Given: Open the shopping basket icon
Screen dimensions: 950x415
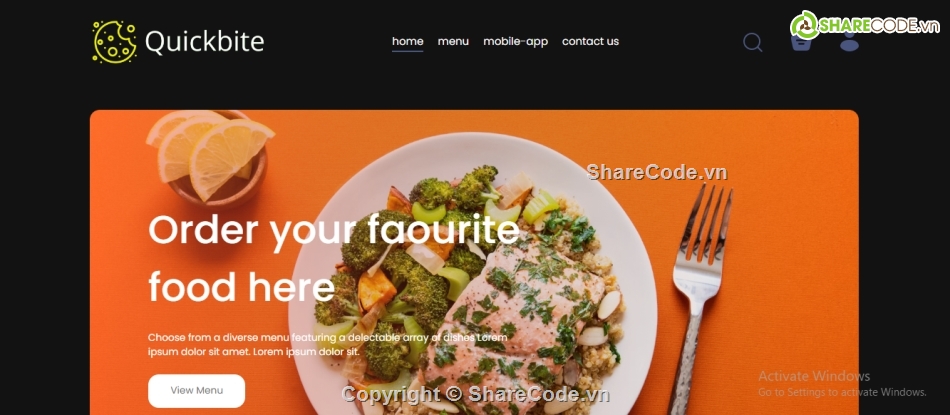Looking at the screenshot, I should click(x=801, y=42).
